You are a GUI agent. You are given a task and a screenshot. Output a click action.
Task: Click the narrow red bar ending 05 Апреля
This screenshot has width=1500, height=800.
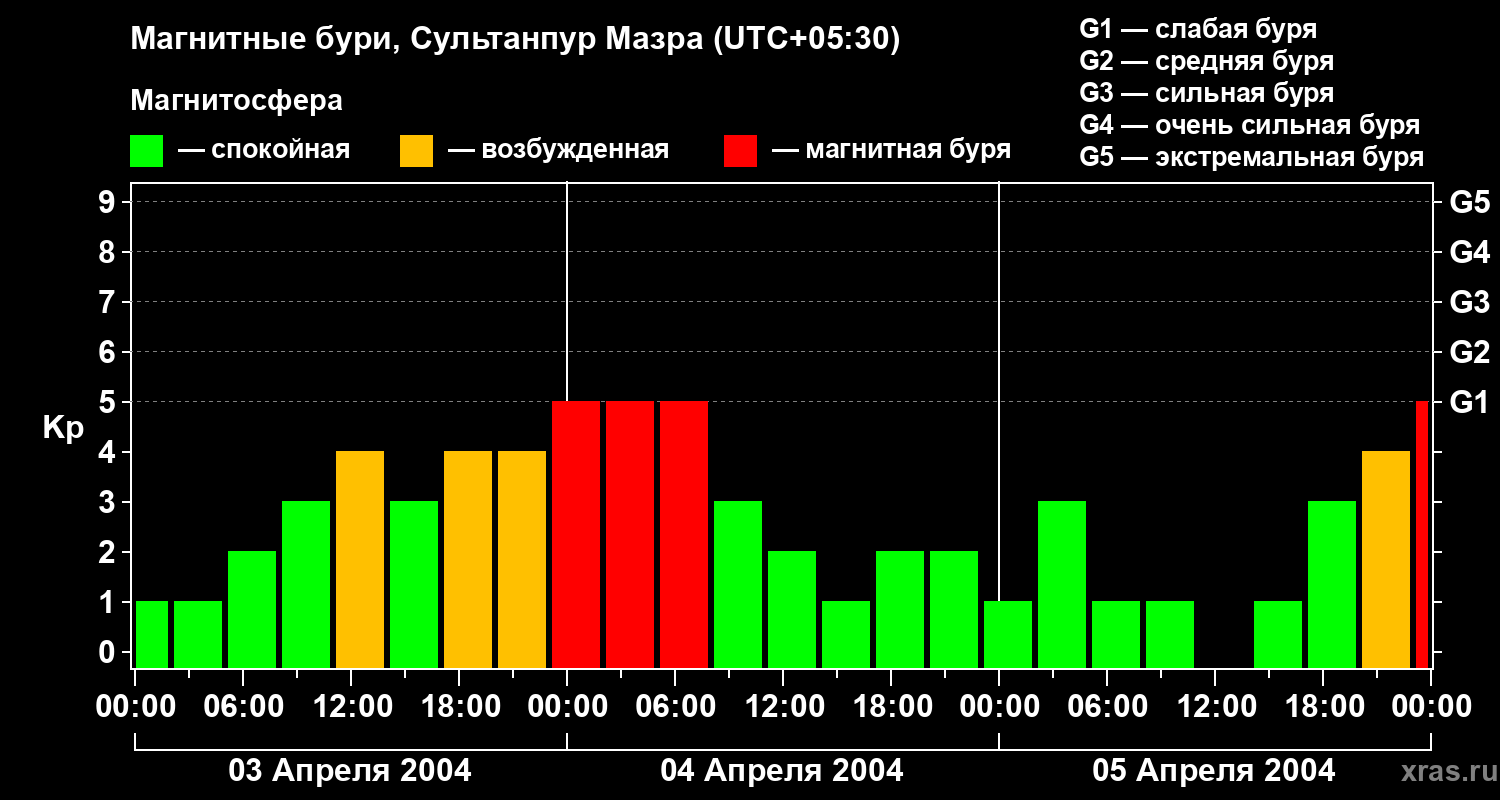click(1422, 534)
